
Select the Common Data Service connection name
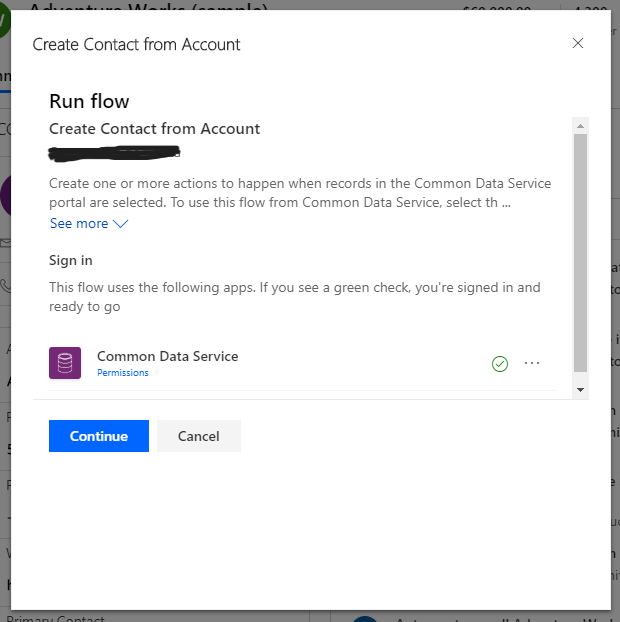(x=167, y=356)
